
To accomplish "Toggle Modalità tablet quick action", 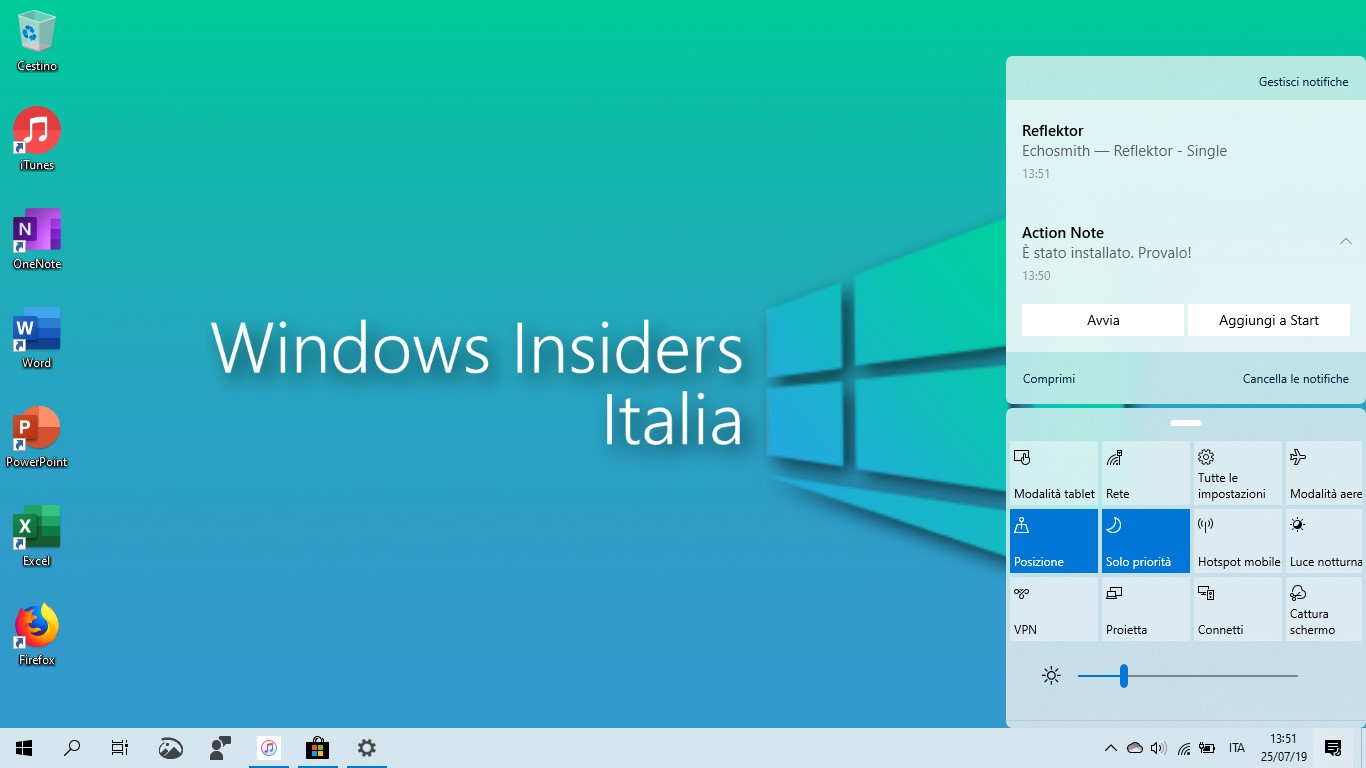I will (1054, 473).
